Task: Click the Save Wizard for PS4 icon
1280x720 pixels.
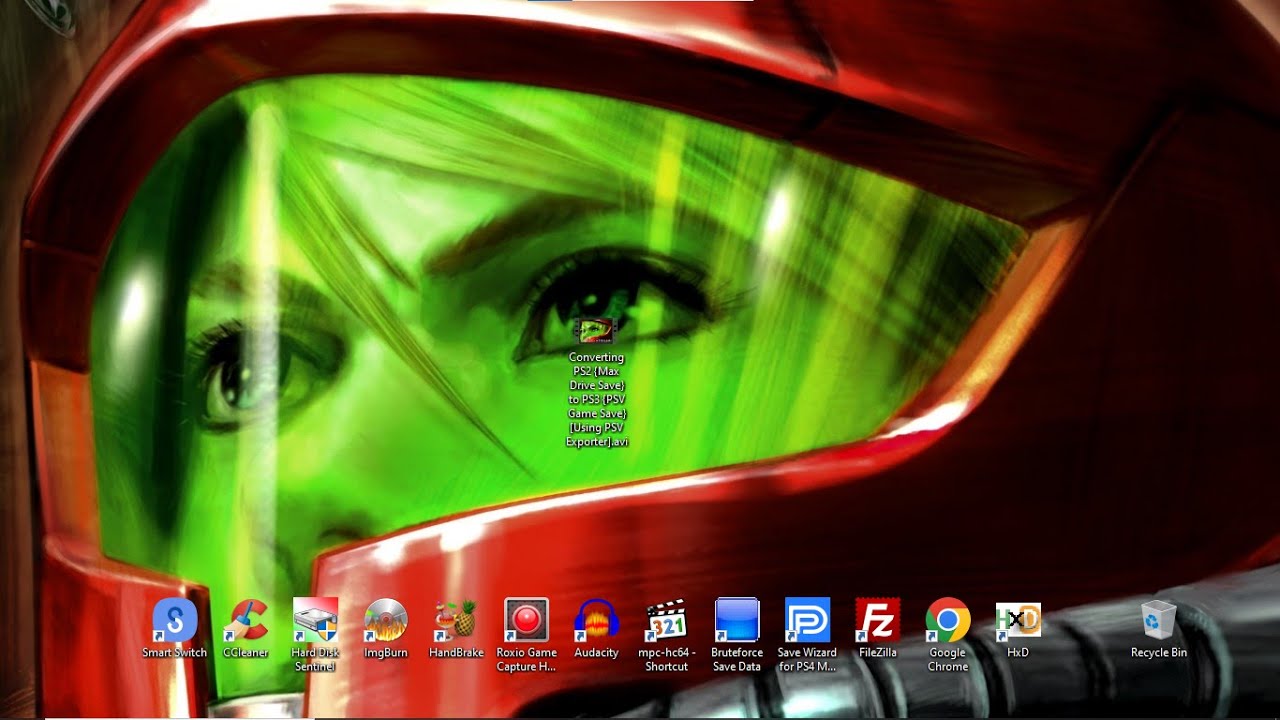Action: point(807,621)
